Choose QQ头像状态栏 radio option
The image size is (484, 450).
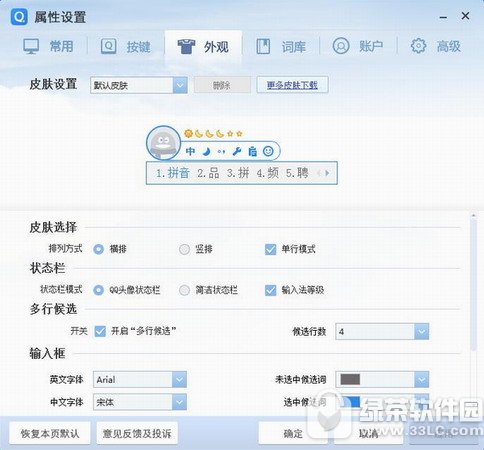coord(99,290)
